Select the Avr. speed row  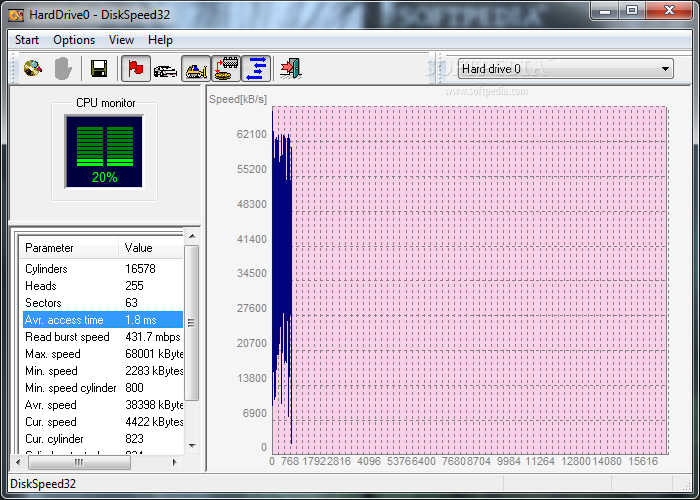point(103,404)
